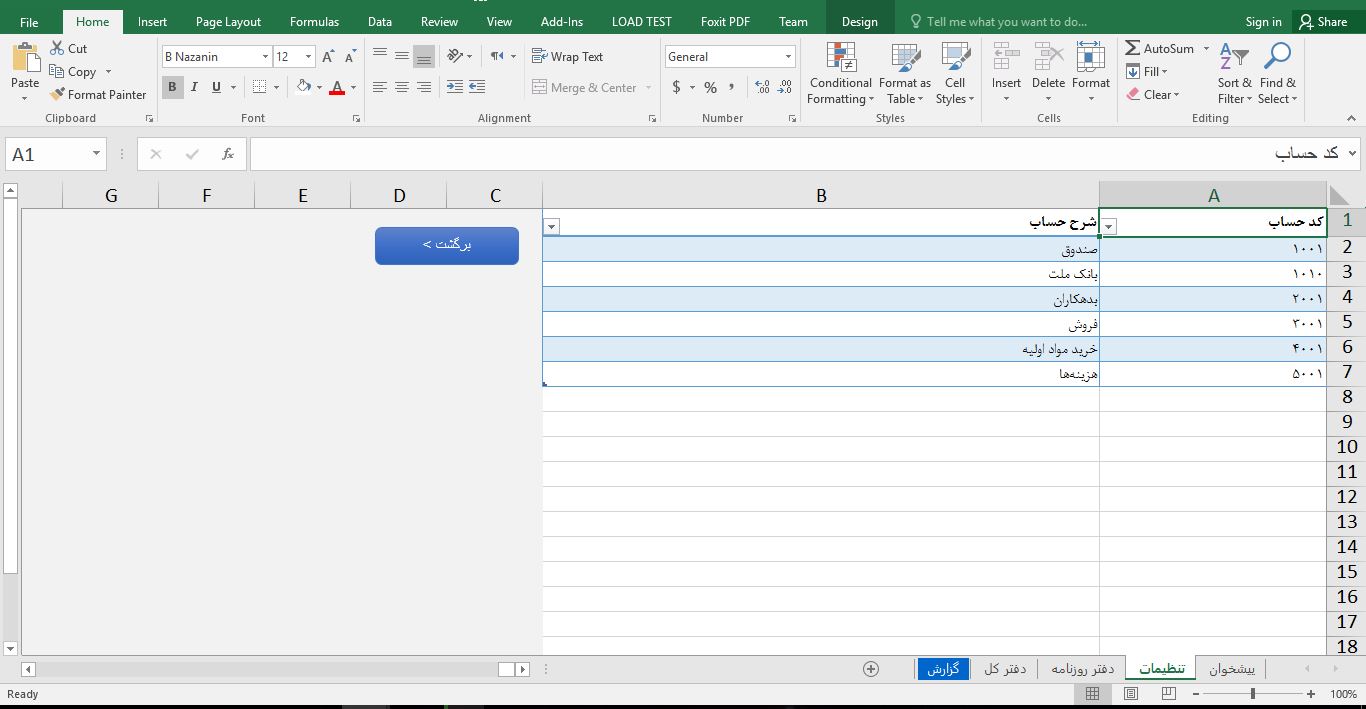Switch to the پیشخوان sheet tab
1366x709 pixels.
pos(1232,668)
